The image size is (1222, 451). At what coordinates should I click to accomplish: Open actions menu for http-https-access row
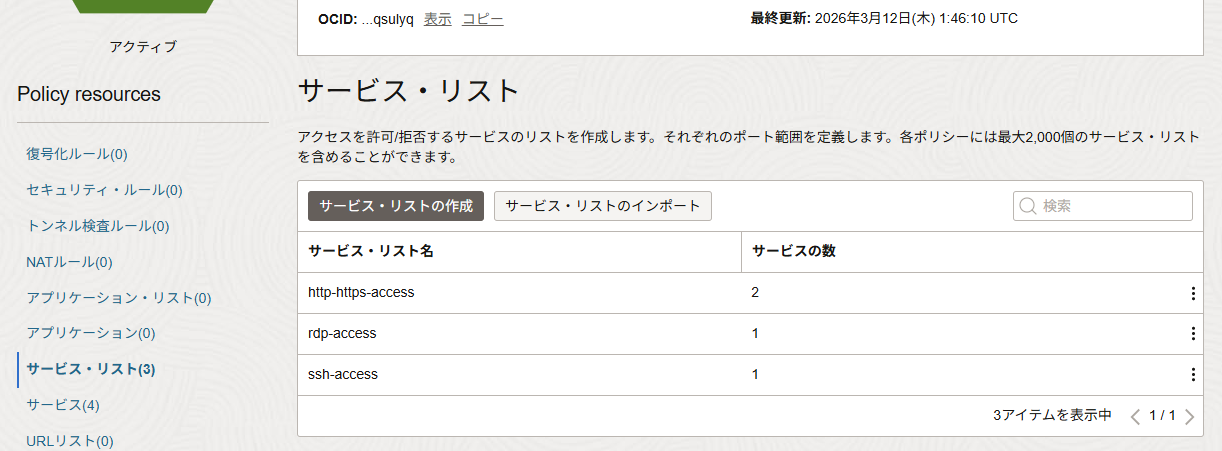tap(1193, 293)
